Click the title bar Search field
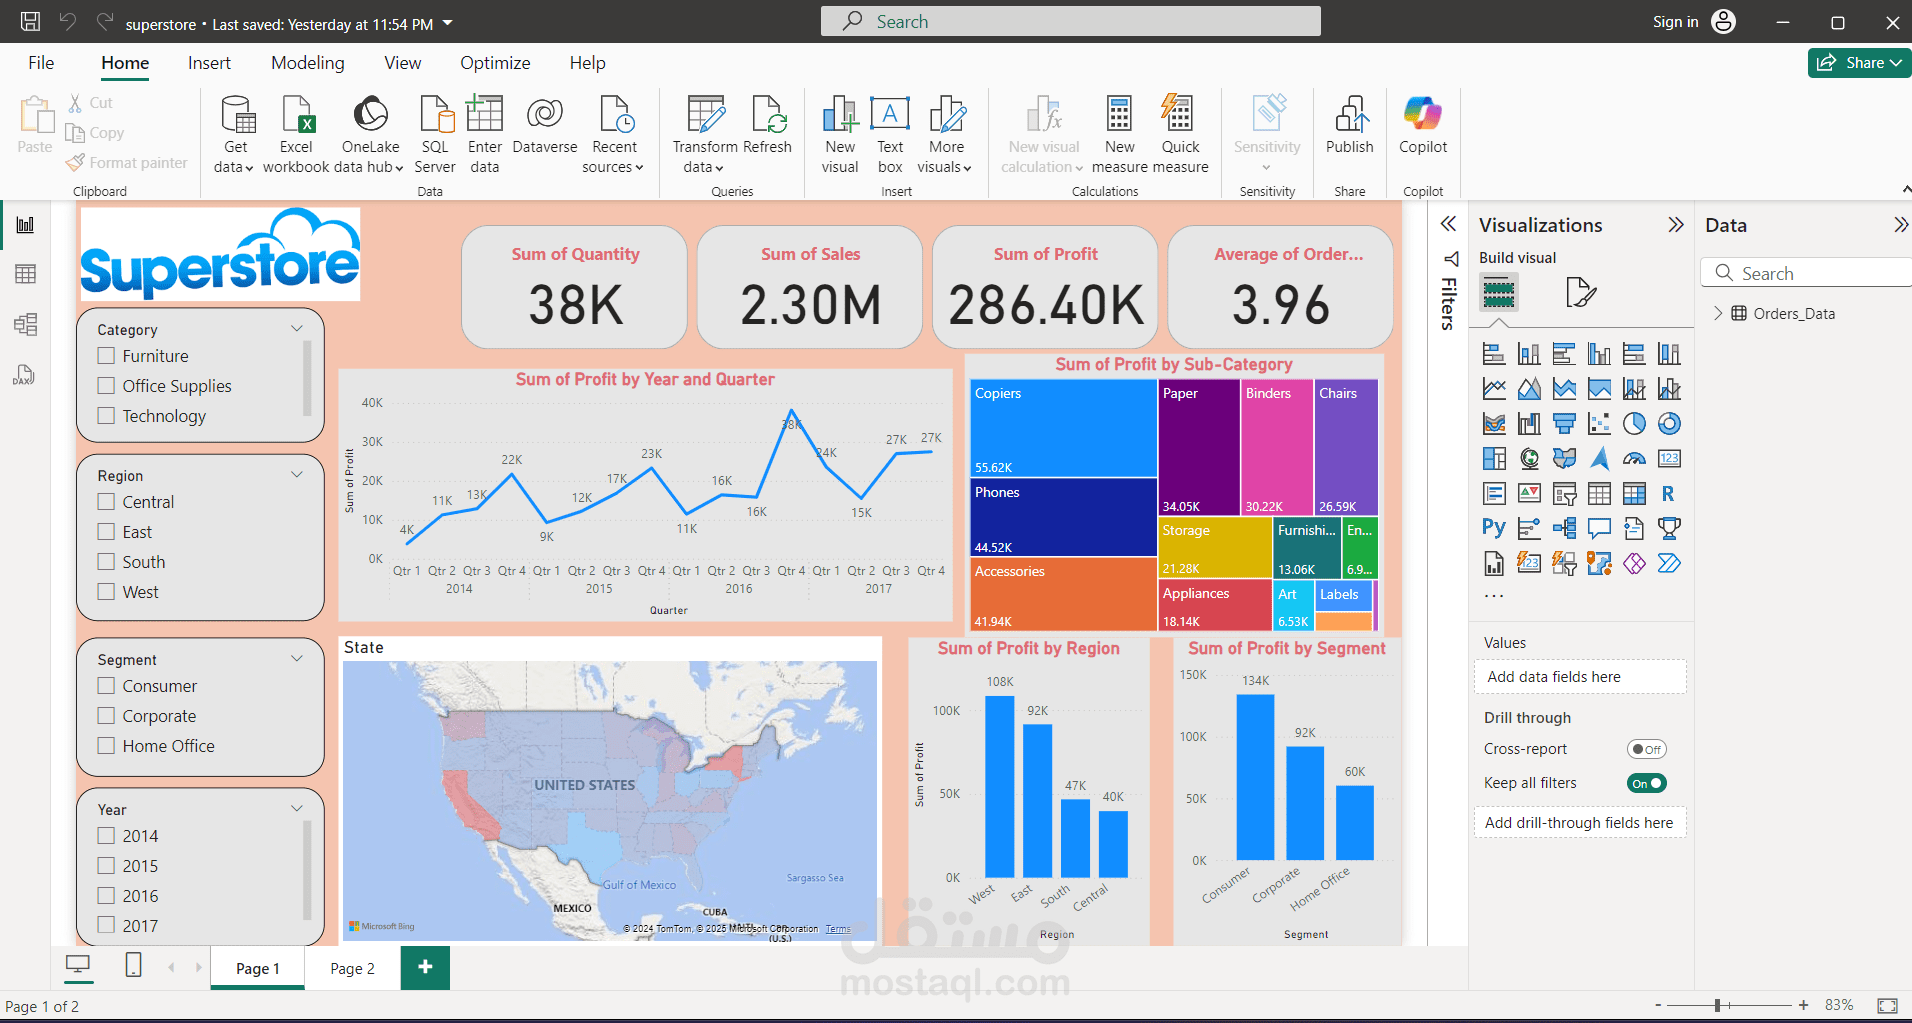This screenshot has height=1023, width=1912. [1070, 21]
